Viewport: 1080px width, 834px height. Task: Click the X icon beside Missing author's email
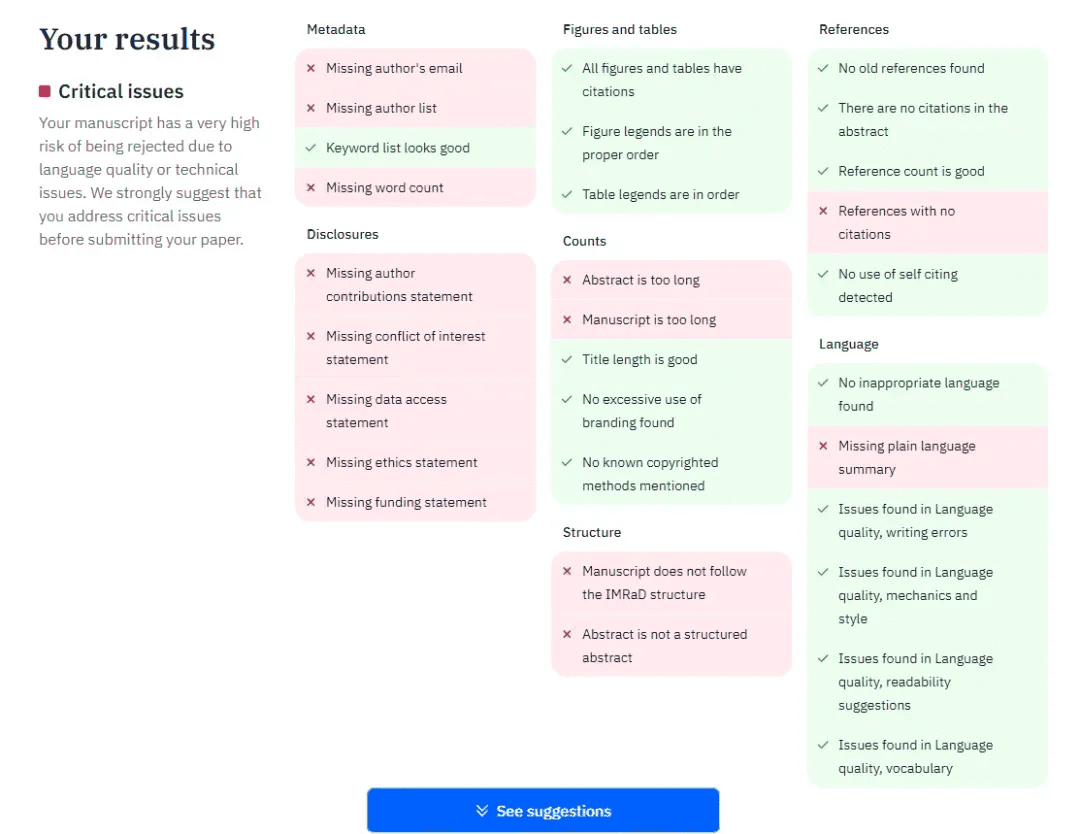click(x=311, y=69)
